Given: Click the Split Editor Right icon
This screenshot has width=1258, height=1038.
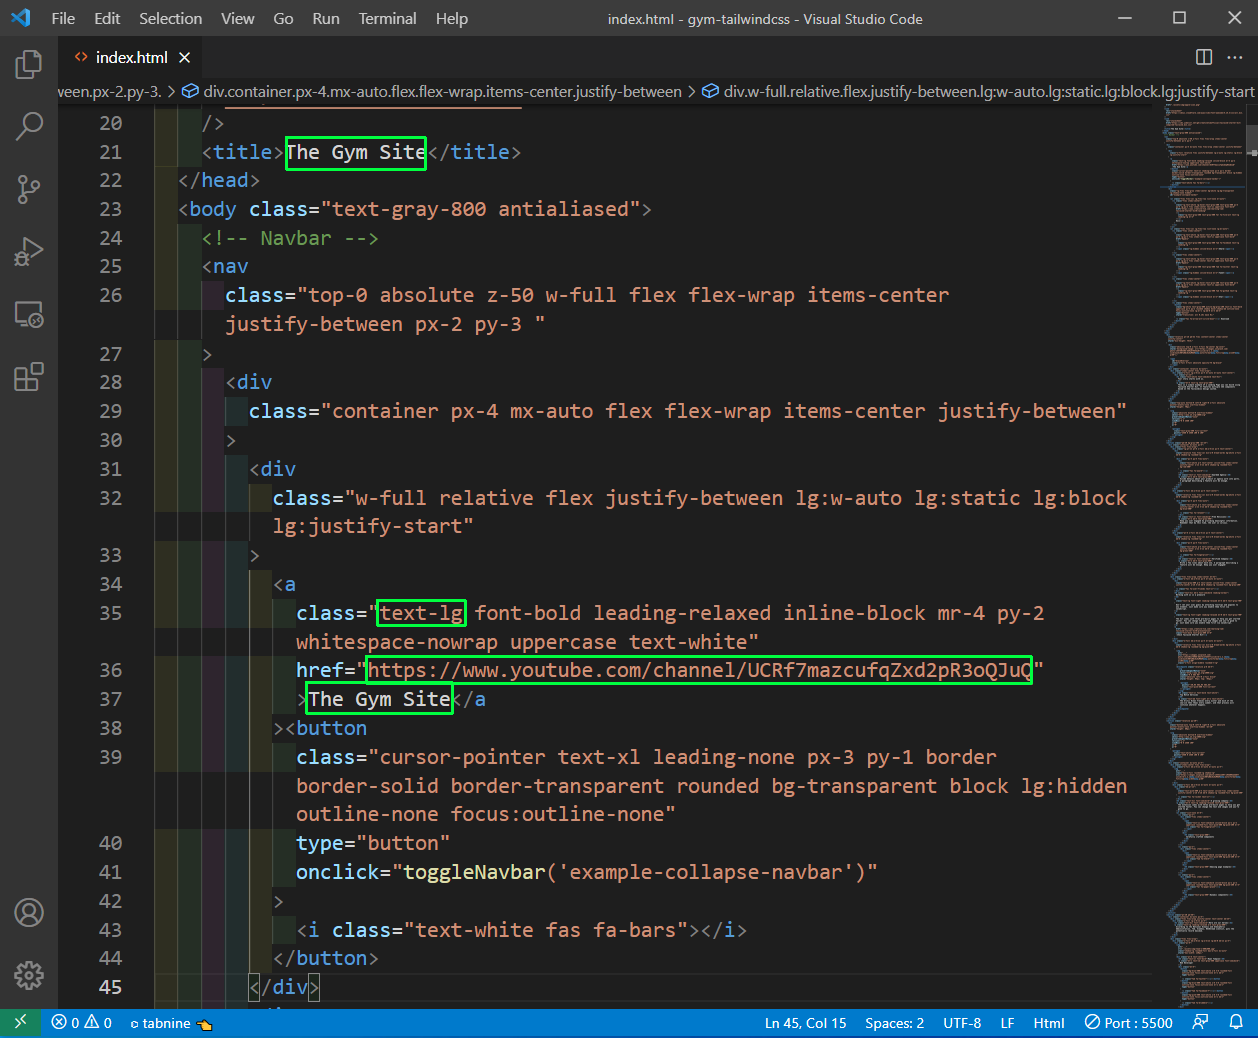Looking at the screenshot, I should pos(1204,57).
